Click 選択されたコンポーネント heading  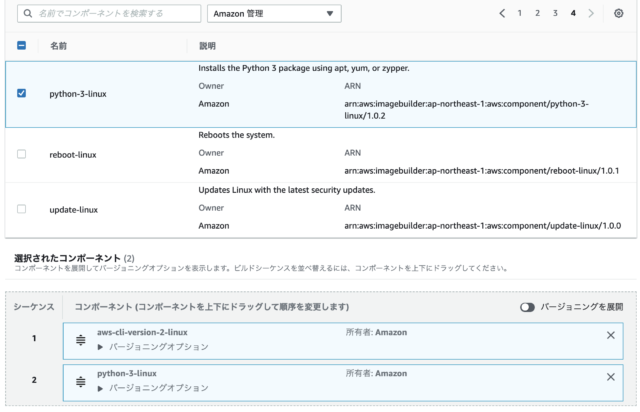point(67,258)
